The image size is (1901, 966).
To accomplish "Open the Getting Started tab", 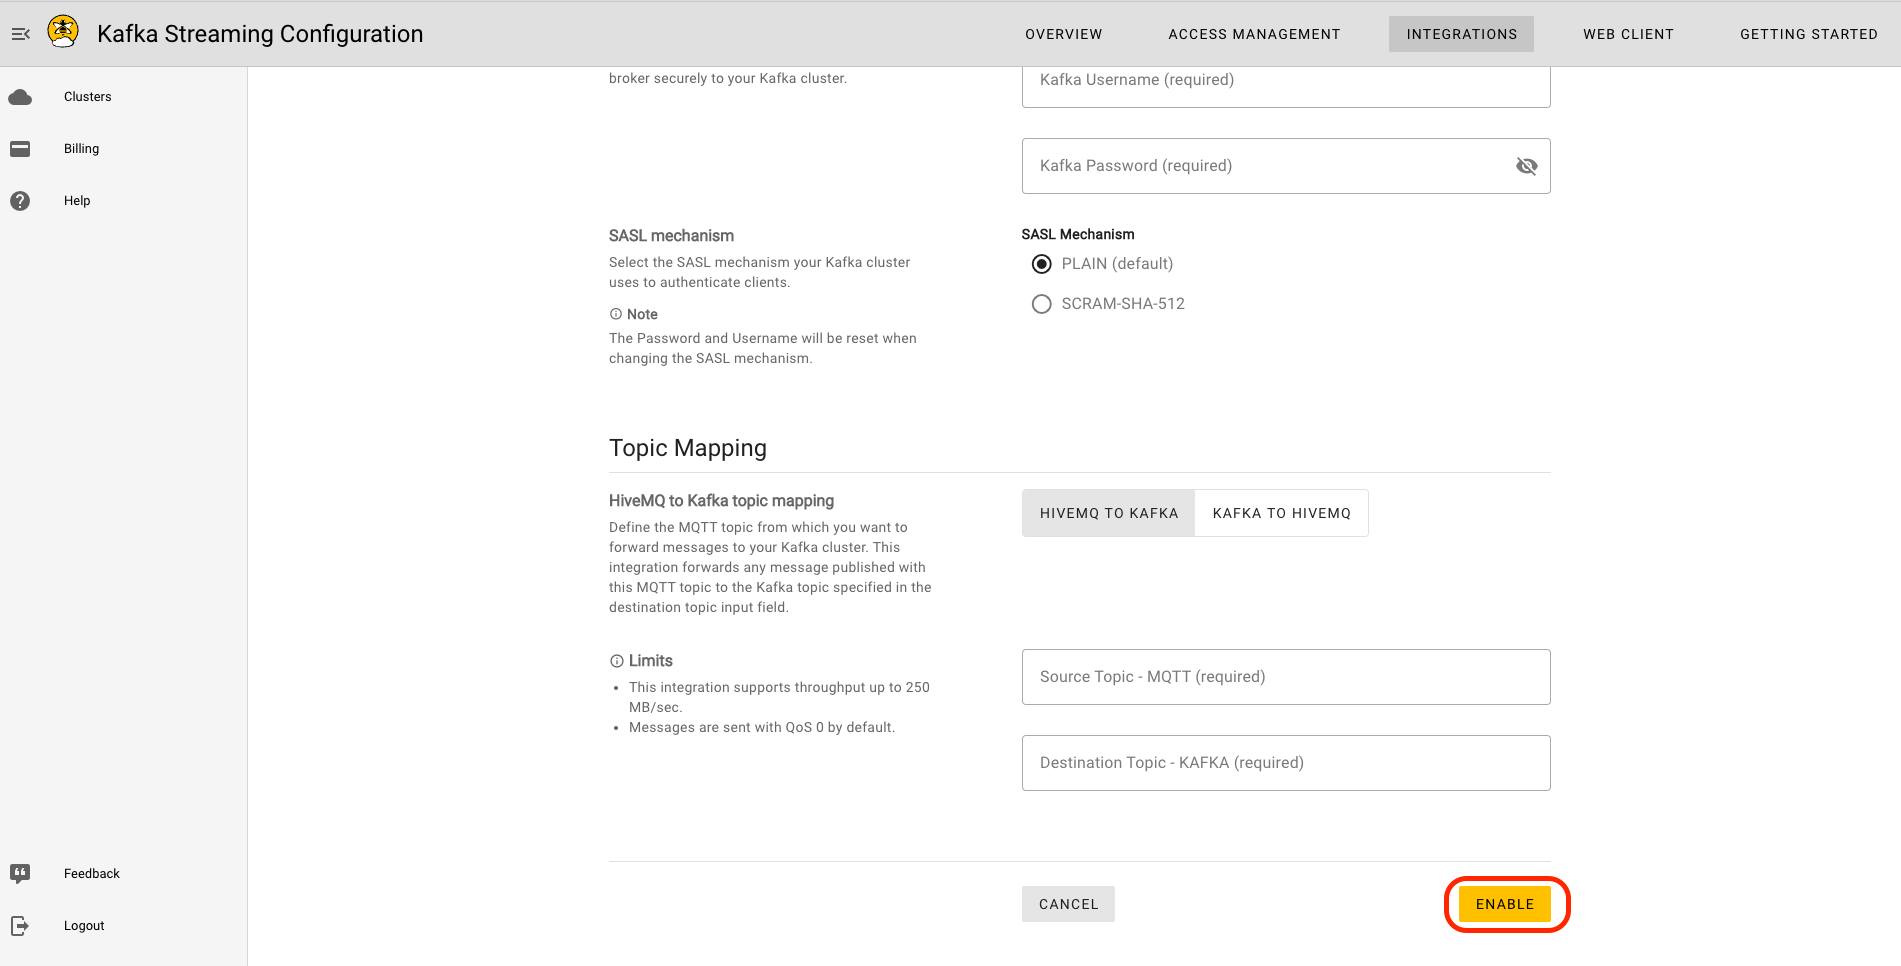I will tap(1808, 34).
